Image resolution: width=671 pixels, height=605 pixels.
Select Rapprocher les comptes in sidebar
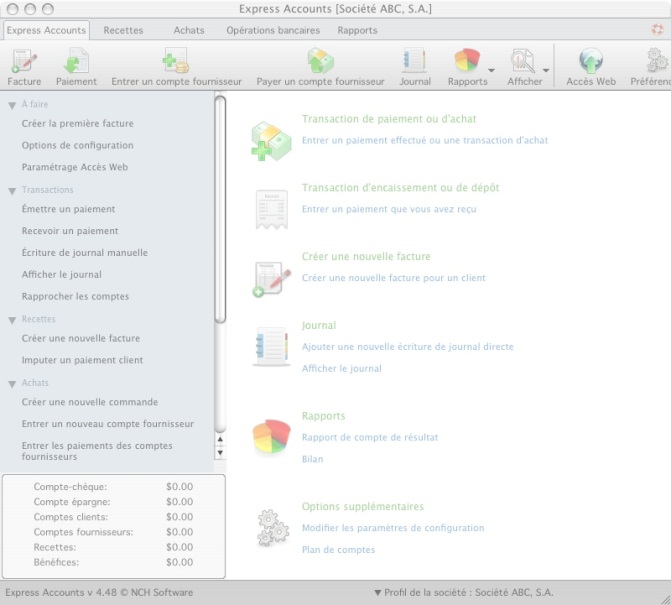pos(75,296)
